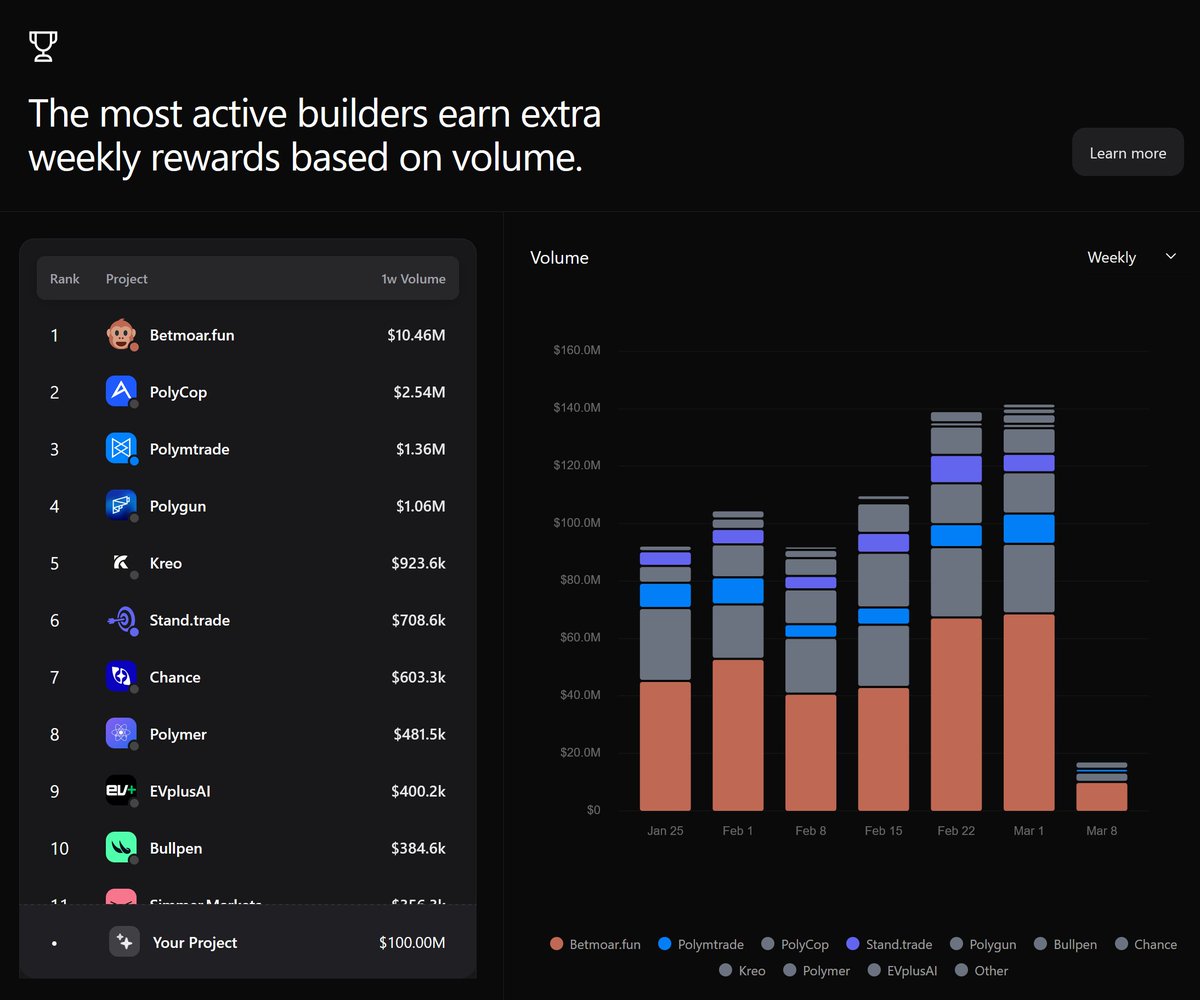Click the Your Project sparkle icon

(x=124, y=941)
